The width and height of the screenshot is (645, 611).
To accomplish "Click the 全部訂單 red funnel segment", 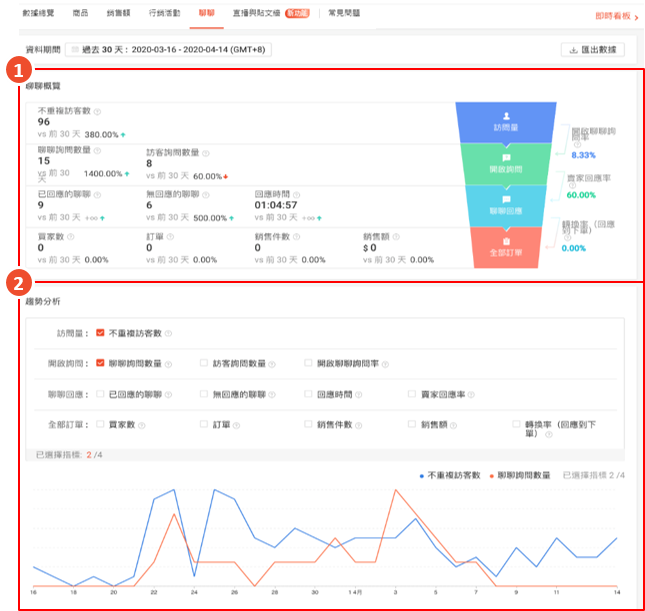I will pos(505,248).
